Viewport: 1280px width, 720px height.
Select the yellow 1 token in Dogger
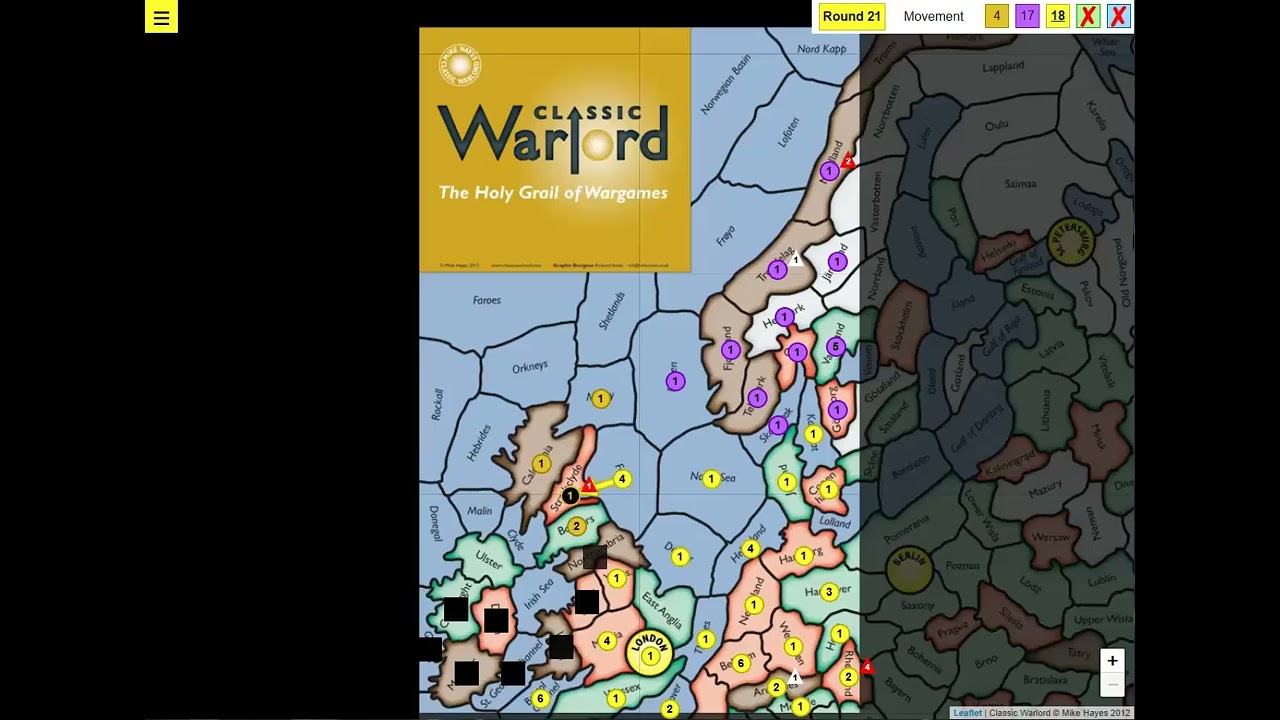click(680, 556)
